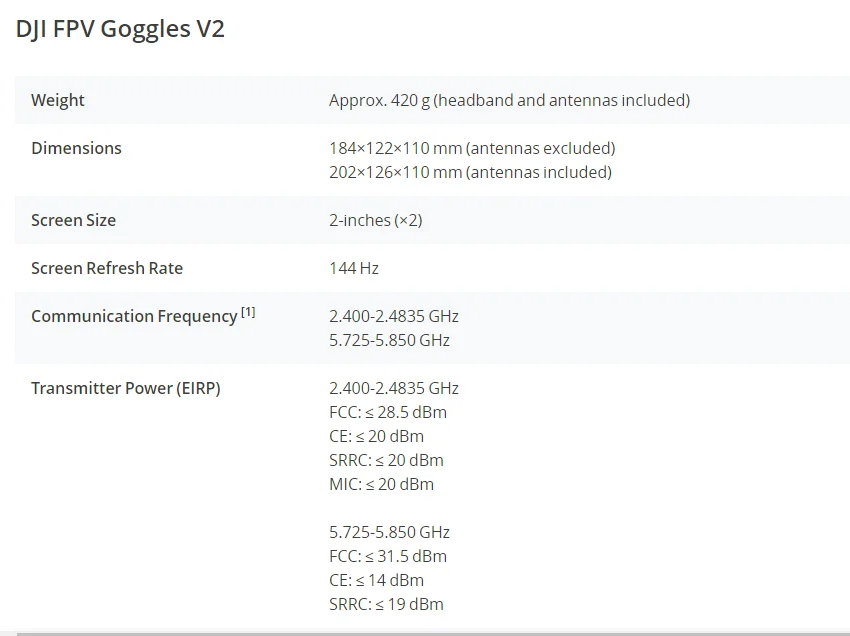Click the CE: ≤ 14 dBm line
This screenshot has width=850, height=636.
[x=376, y=580]
